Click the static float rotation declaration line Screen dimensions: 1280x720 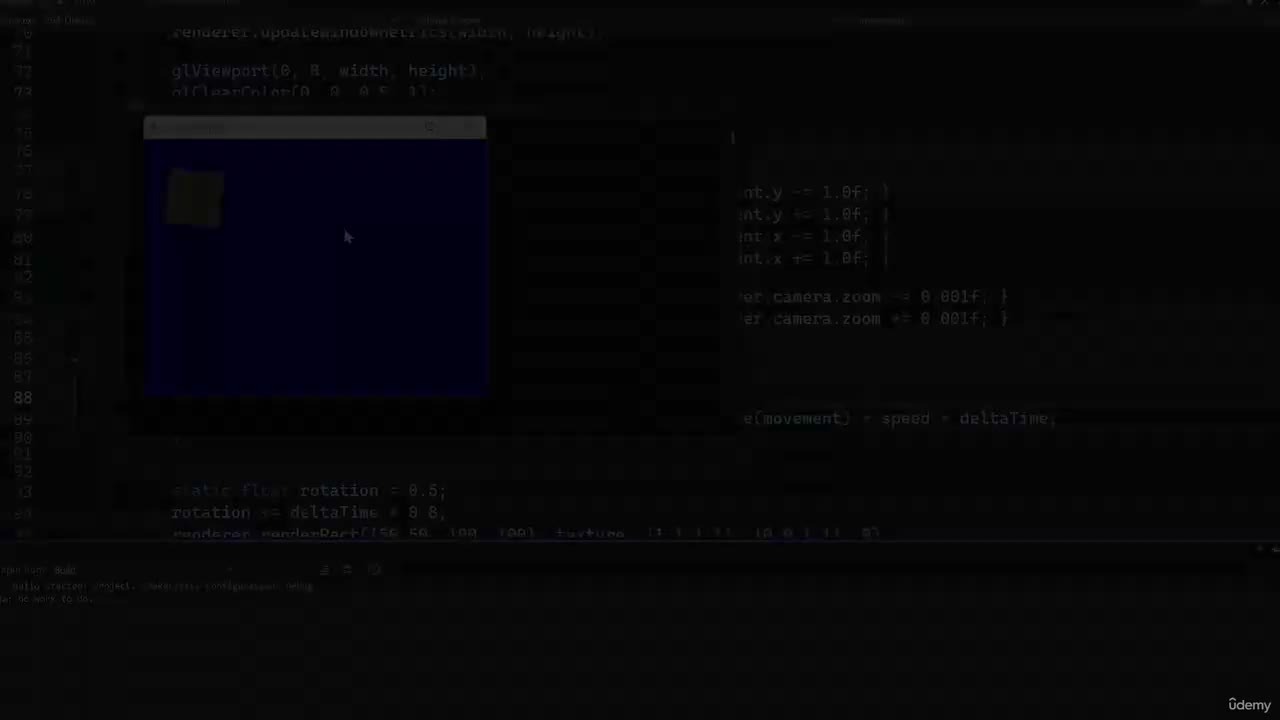click(x=308, y=490)
